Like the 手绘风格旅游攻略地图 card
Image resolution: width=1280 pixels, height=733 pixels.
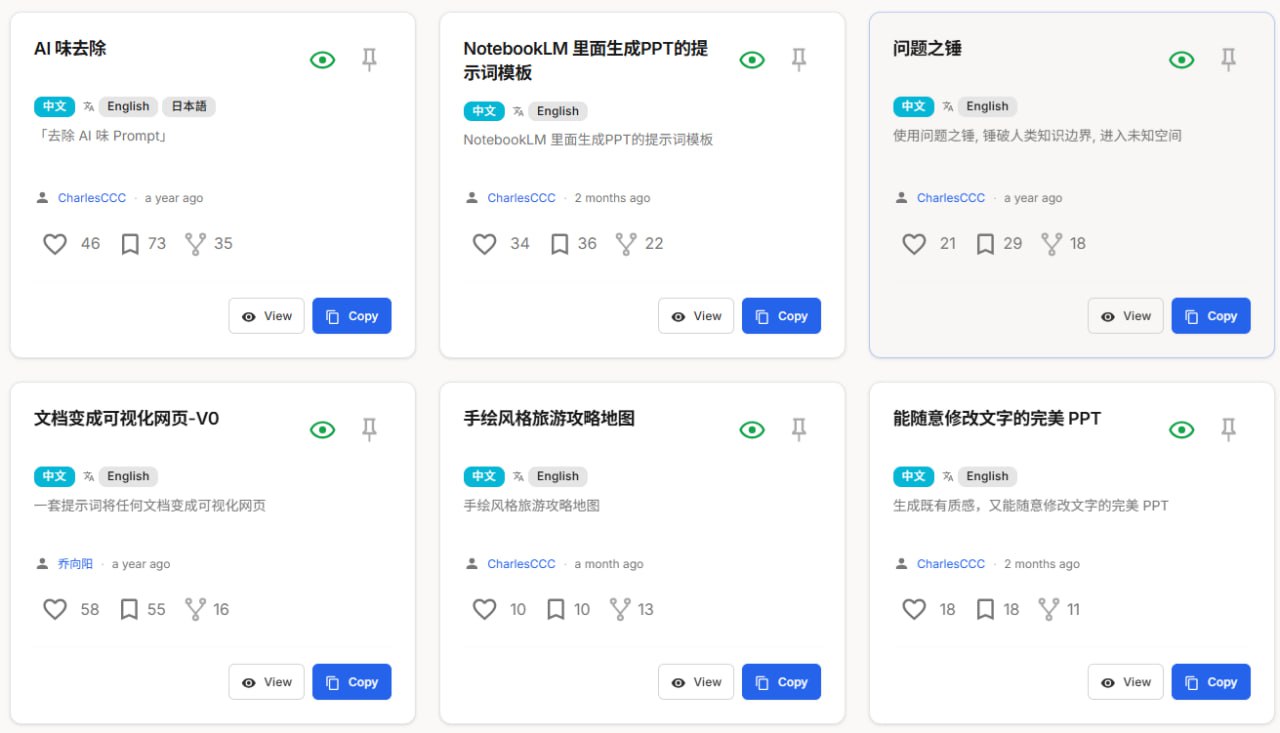pyautogui.click(x=485, y=609)
